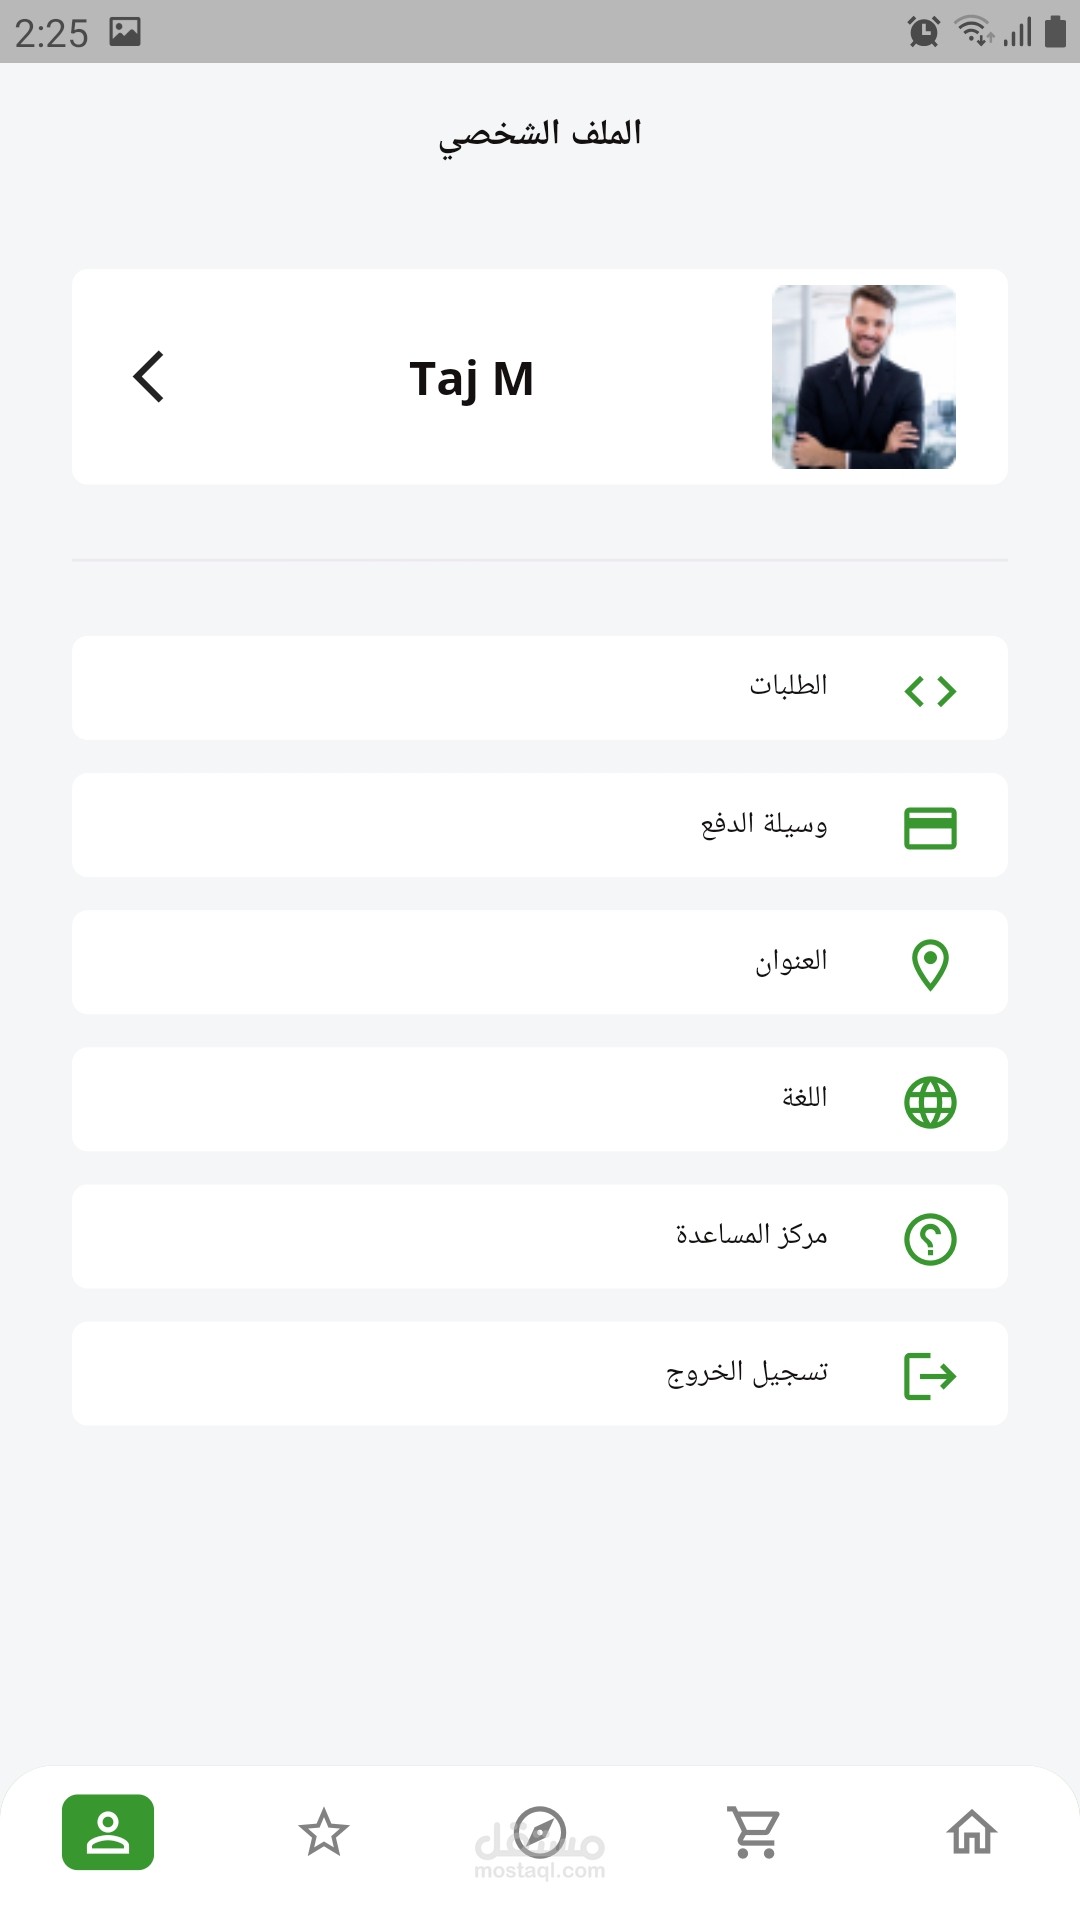Image resolution: width=1080 pixels, height=1920 pixels.
Task: Open the العنوان address row
Action: (x=540, y=962)
